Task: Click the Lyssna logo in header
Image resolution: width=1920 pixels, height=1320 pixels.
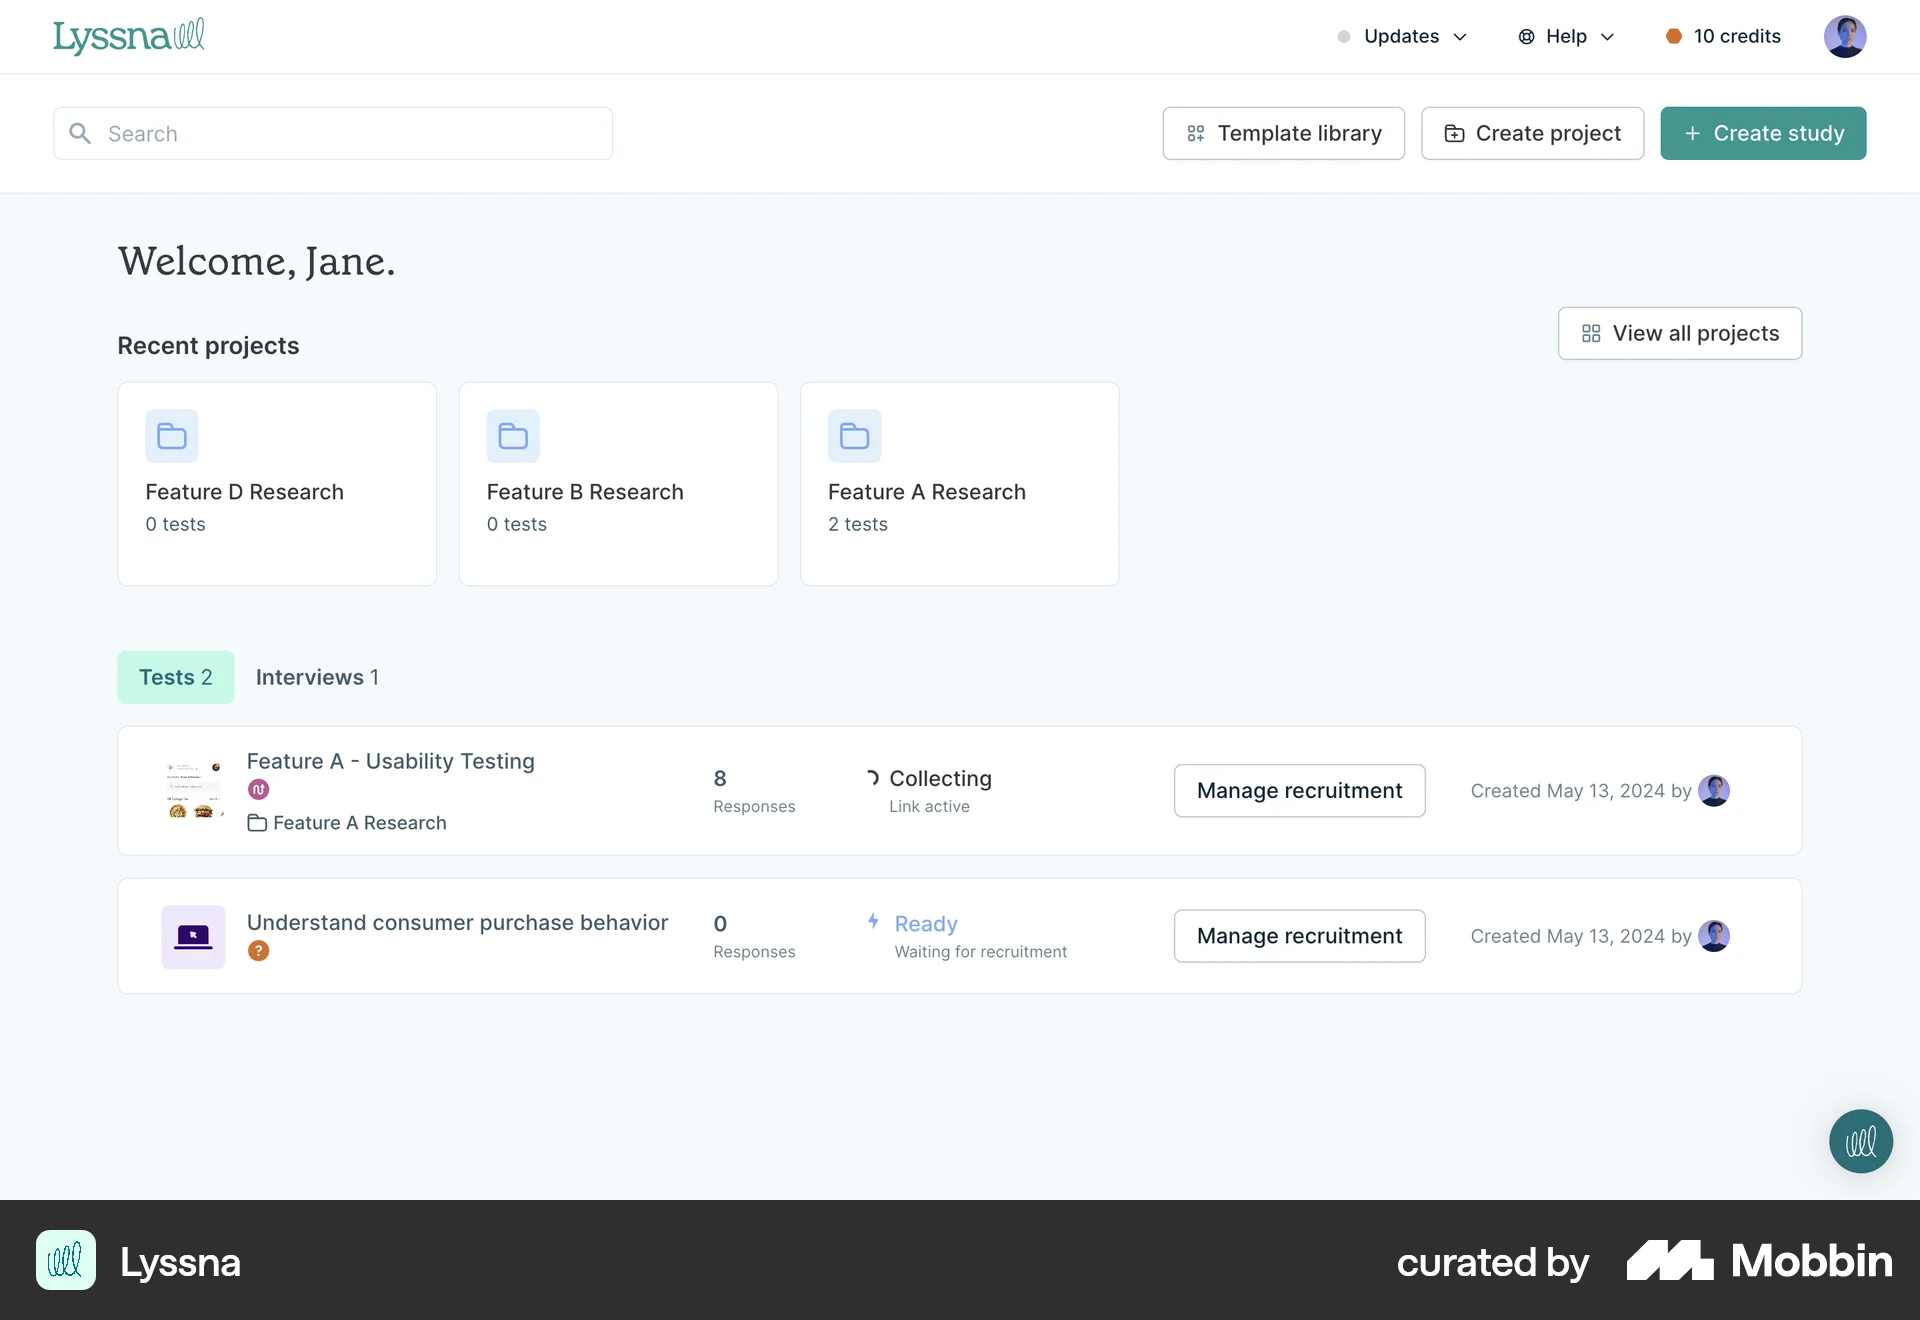Action: pos(128,36)
